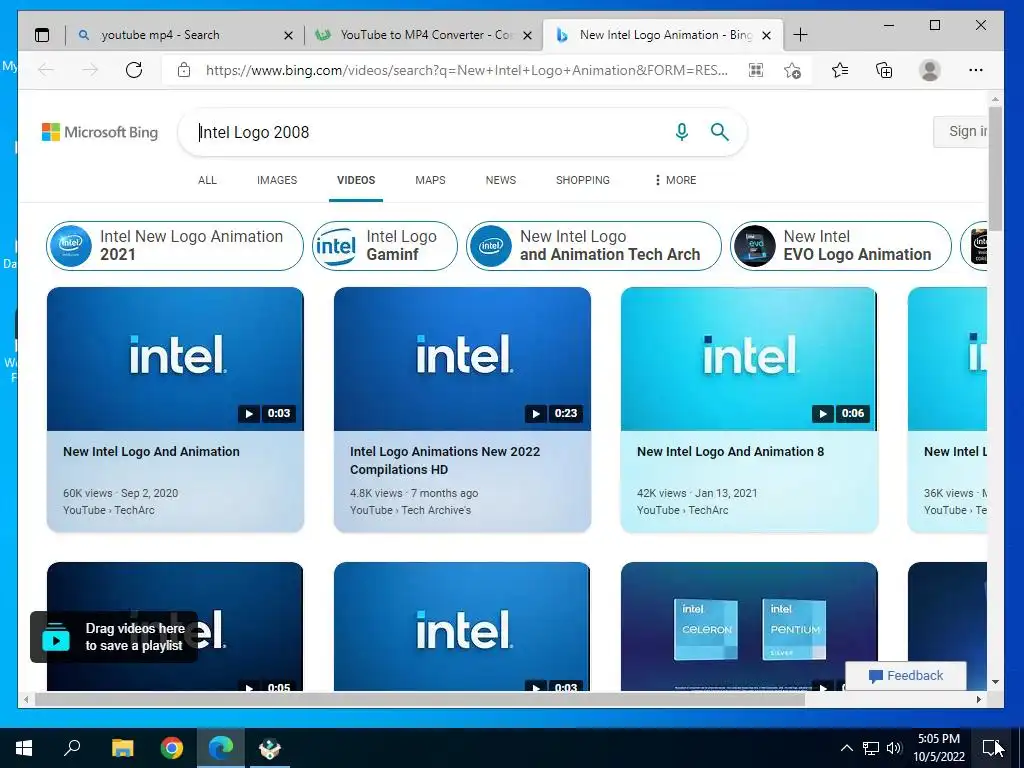Open Edge settings and more menu
1024x768 pixels.
976,70
